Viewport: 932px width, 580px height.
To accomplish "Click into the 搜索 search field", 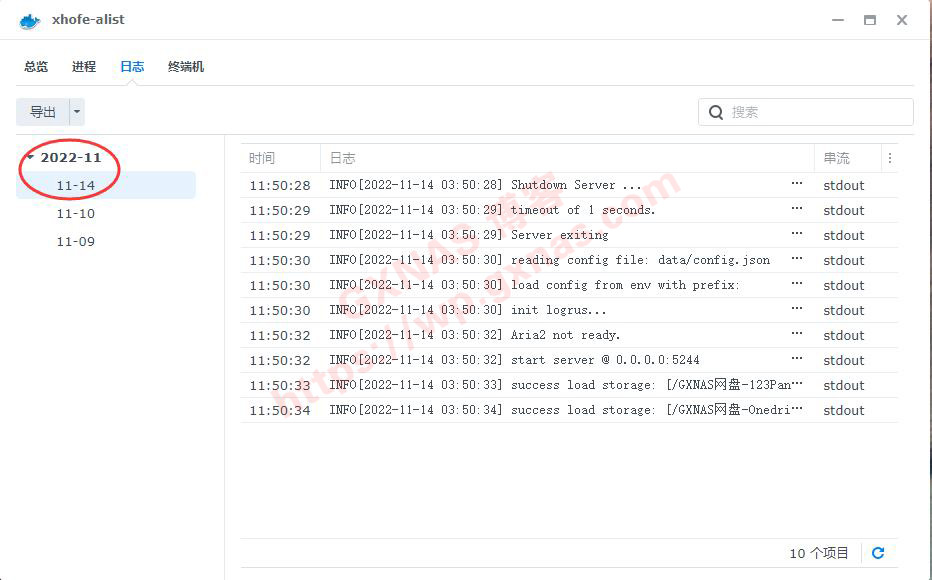I will pyautogui.click(x=815, y=112).
